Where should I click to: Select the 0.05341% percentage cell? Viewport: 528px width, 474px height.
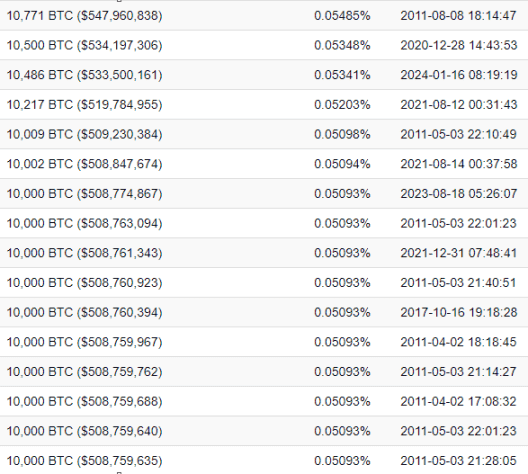coord(342,75)
